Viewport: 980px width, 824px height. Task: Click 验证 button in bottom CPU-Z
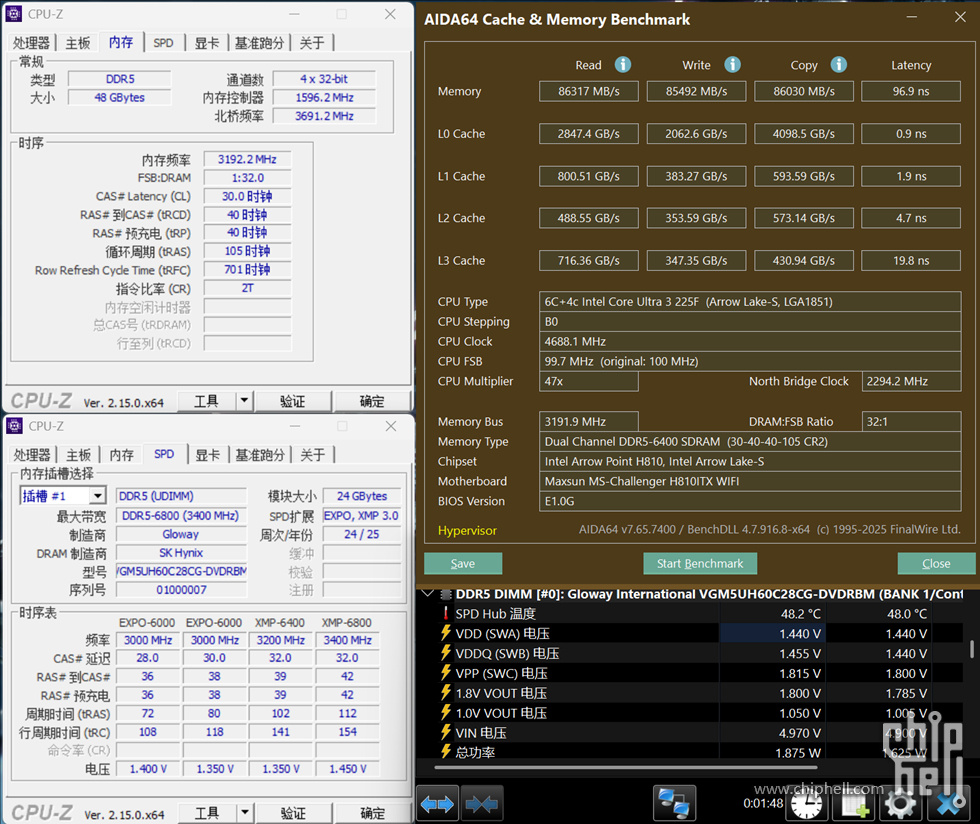[x=293, y=813]
